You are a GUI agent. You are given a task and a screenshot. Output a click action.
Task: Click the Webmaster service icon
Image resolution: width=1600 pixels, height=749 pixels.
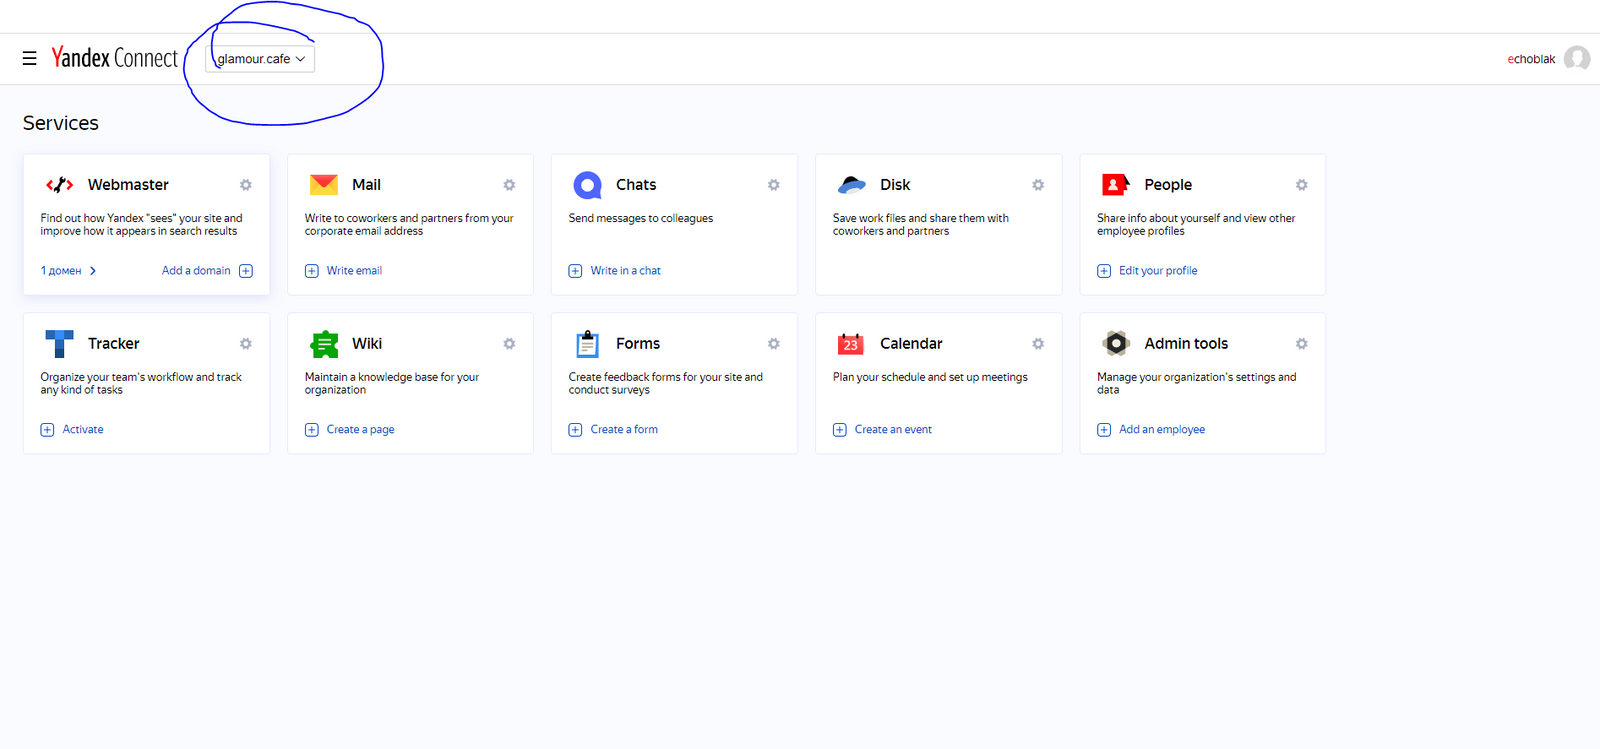(x=60, y=185)
